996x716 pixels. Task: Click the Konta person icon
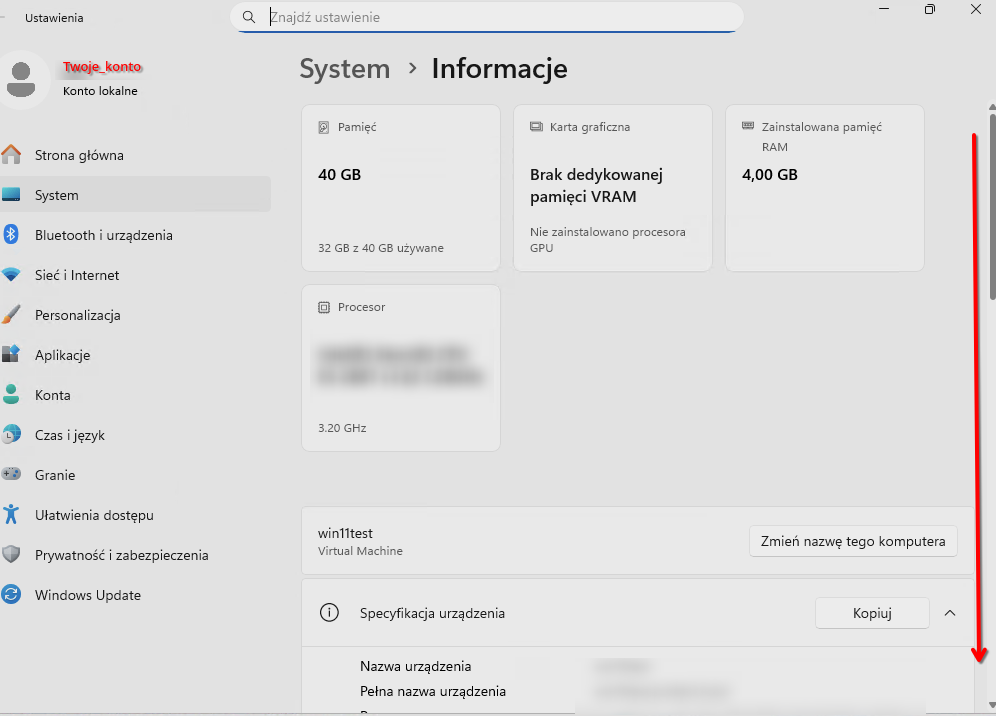pyautogui.click(x=11, y=395)
